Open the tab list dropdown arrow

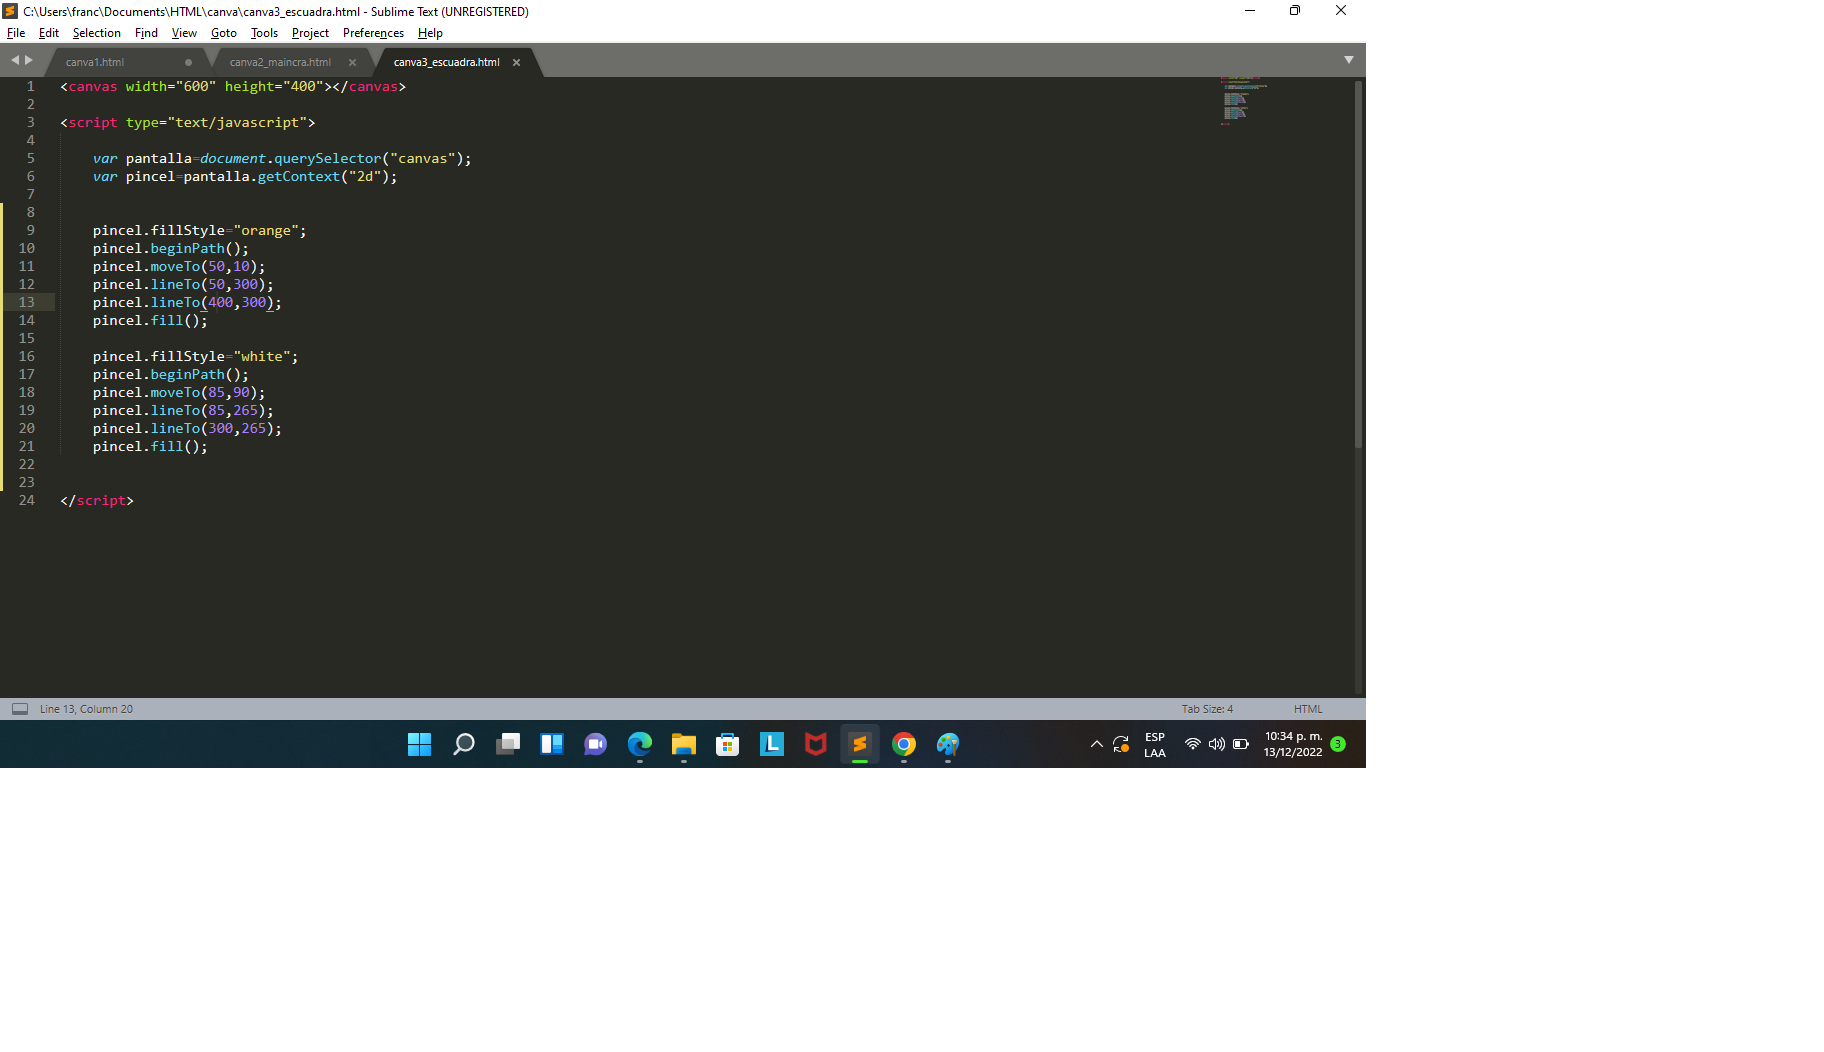pos(1349,60)
